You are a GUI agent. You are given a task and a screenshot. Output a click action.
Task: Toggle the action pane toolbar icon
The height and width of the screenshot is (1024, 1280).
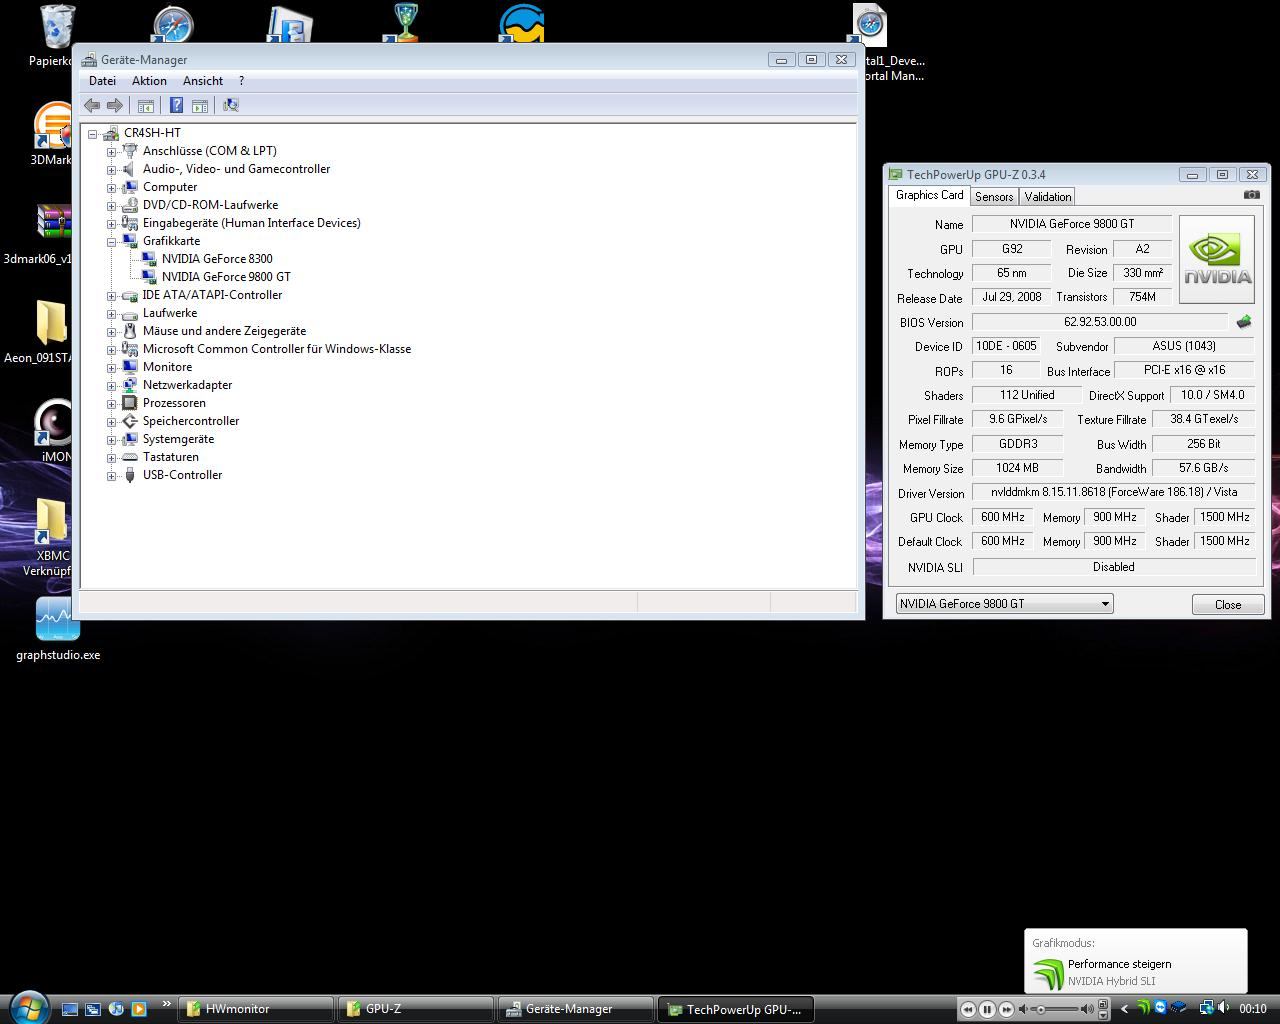click(200, 105)
